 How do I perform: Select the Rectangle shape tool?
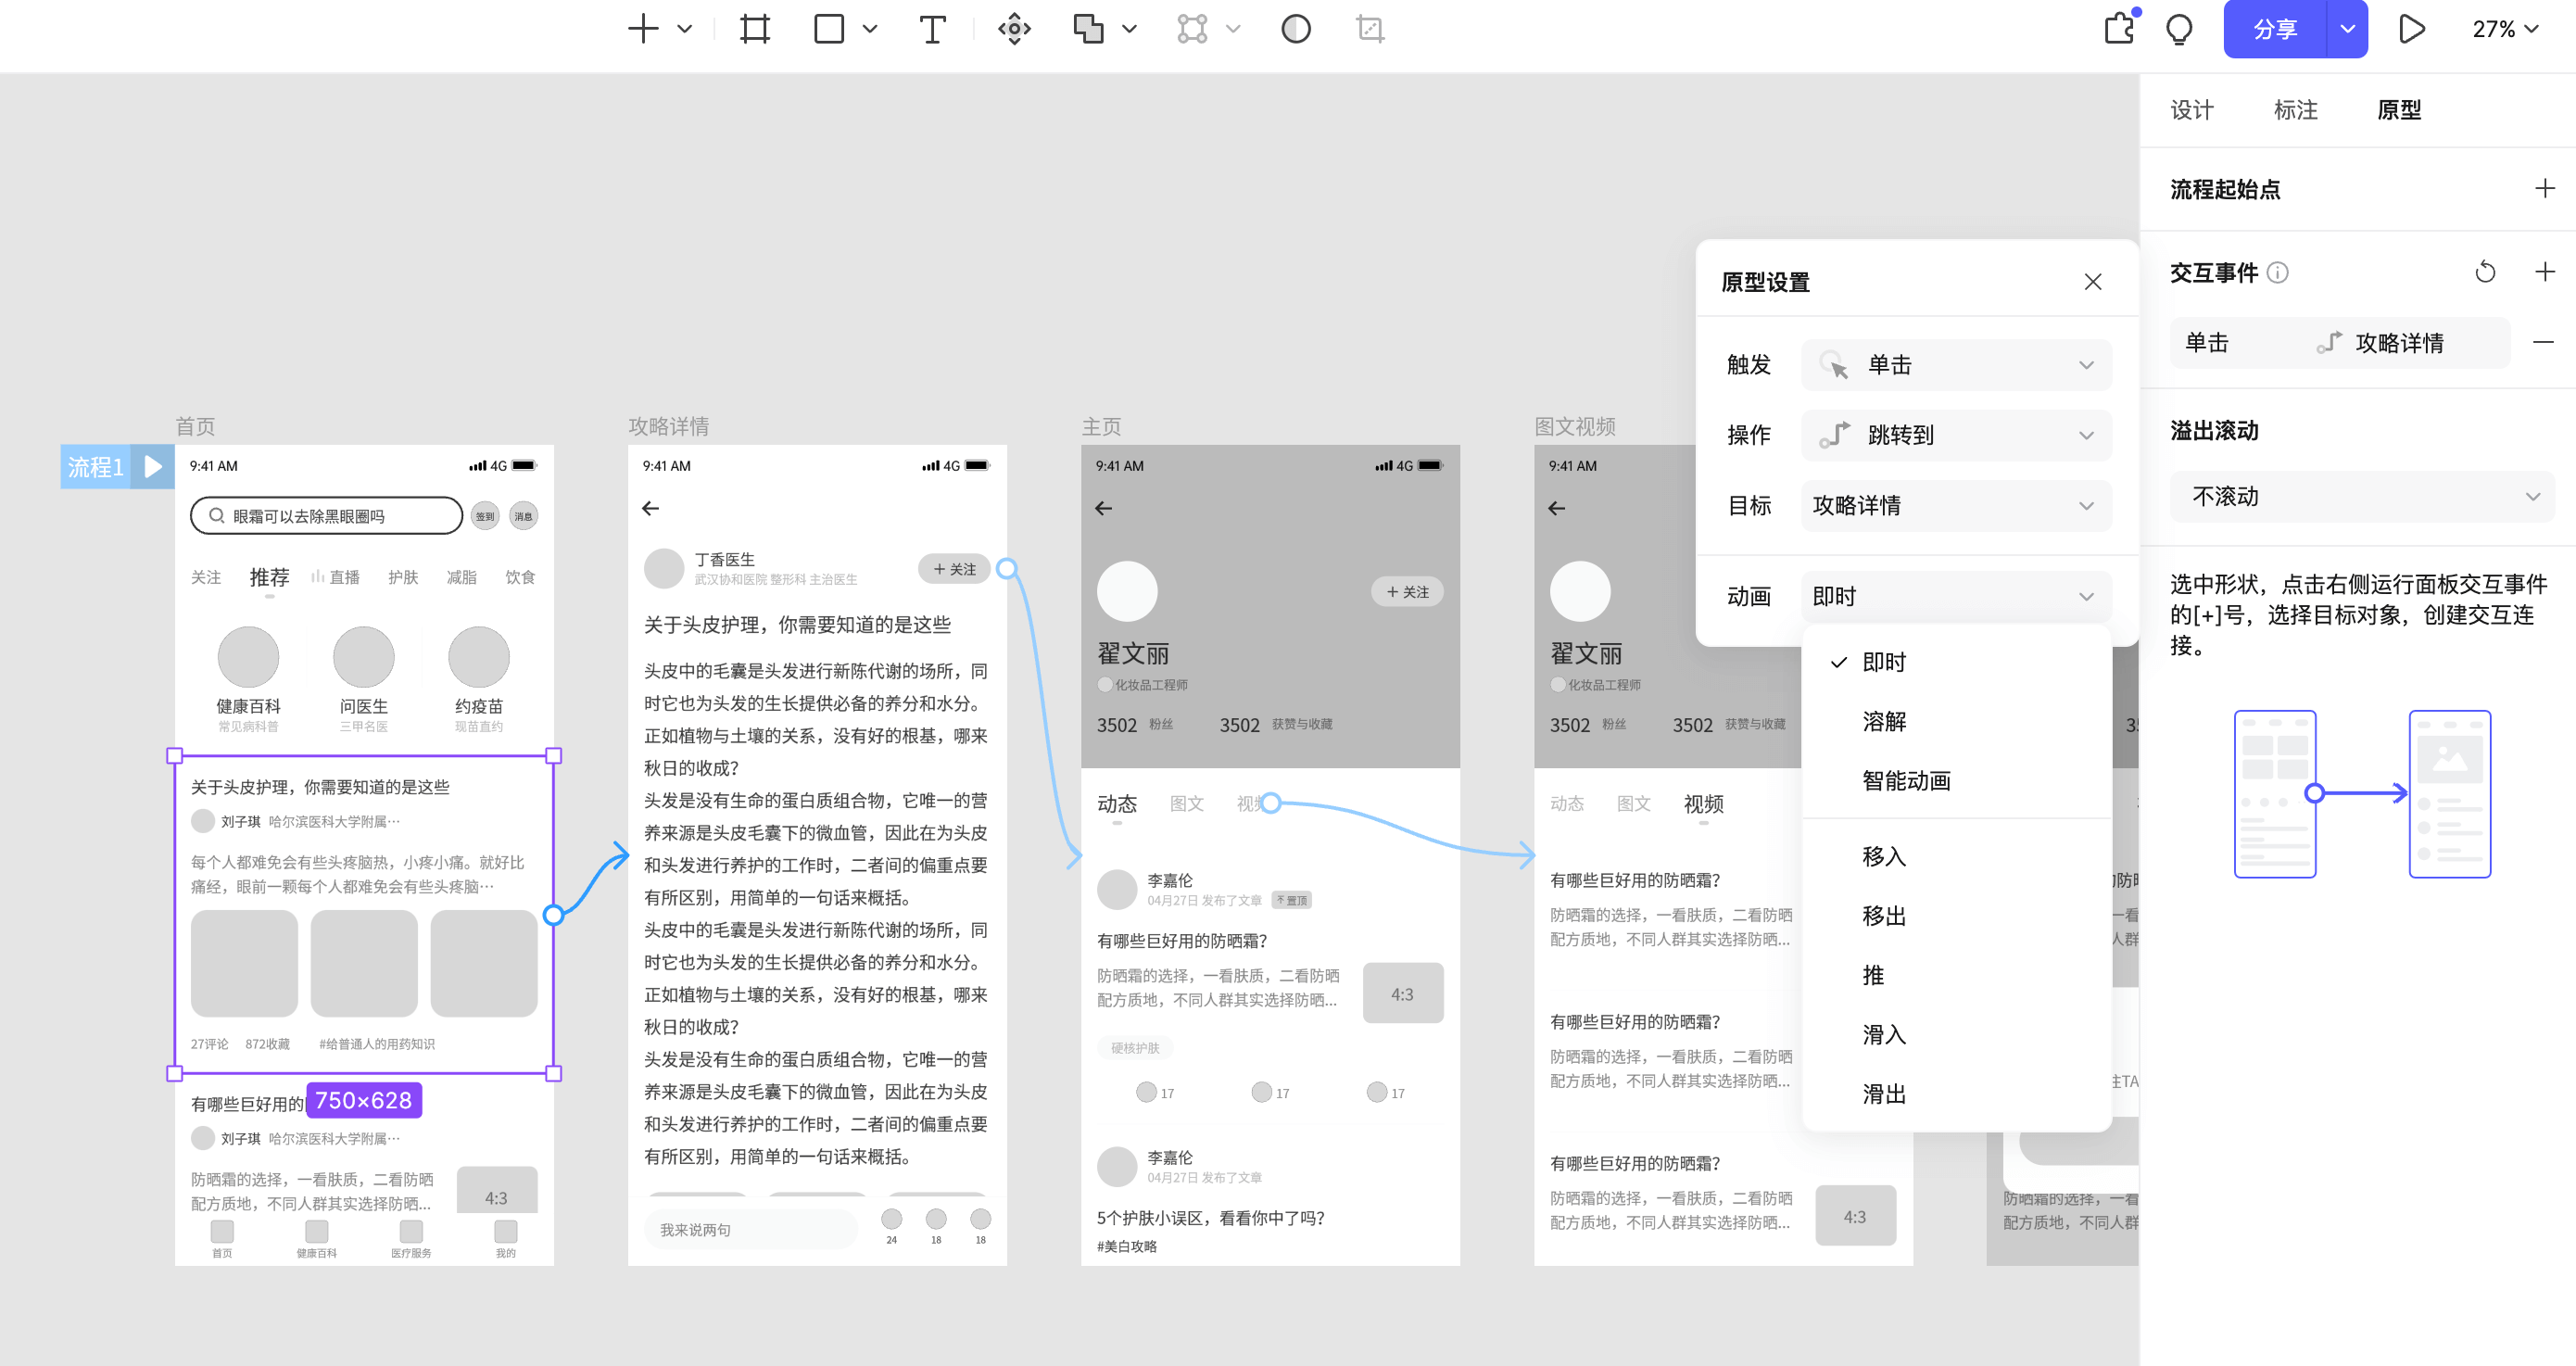[829, 29]
